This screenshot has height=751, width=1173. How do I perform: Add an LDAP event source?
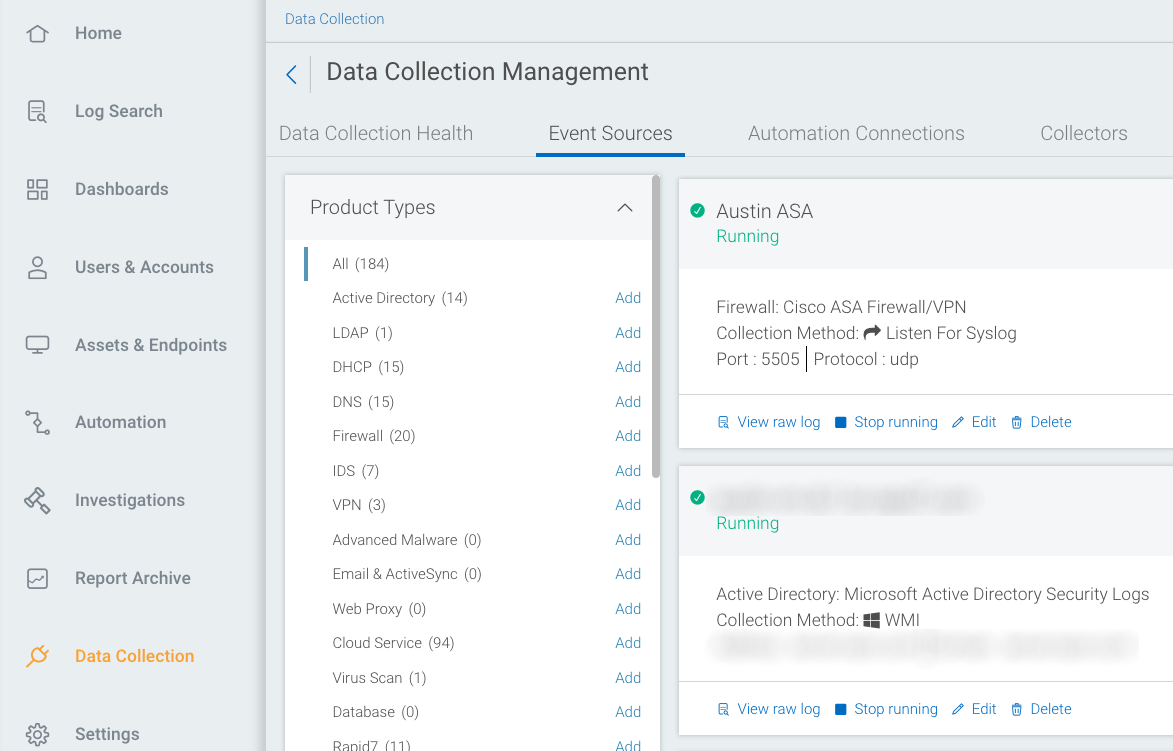(x=628, y=333)
